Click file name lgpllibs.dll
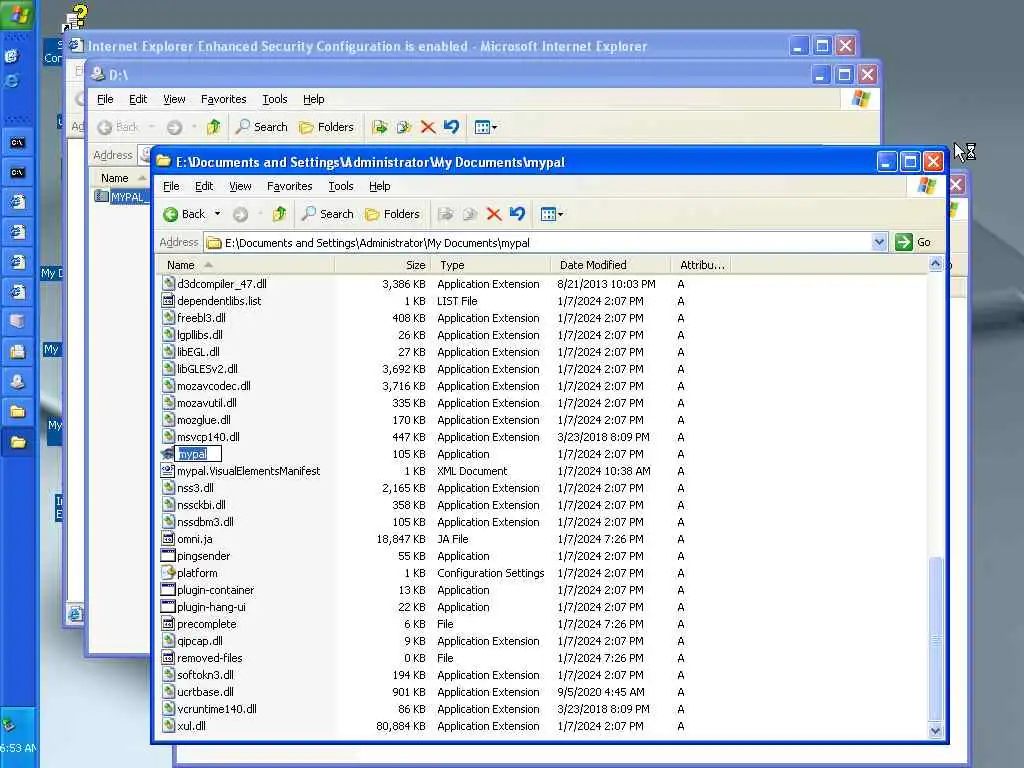 200,334
